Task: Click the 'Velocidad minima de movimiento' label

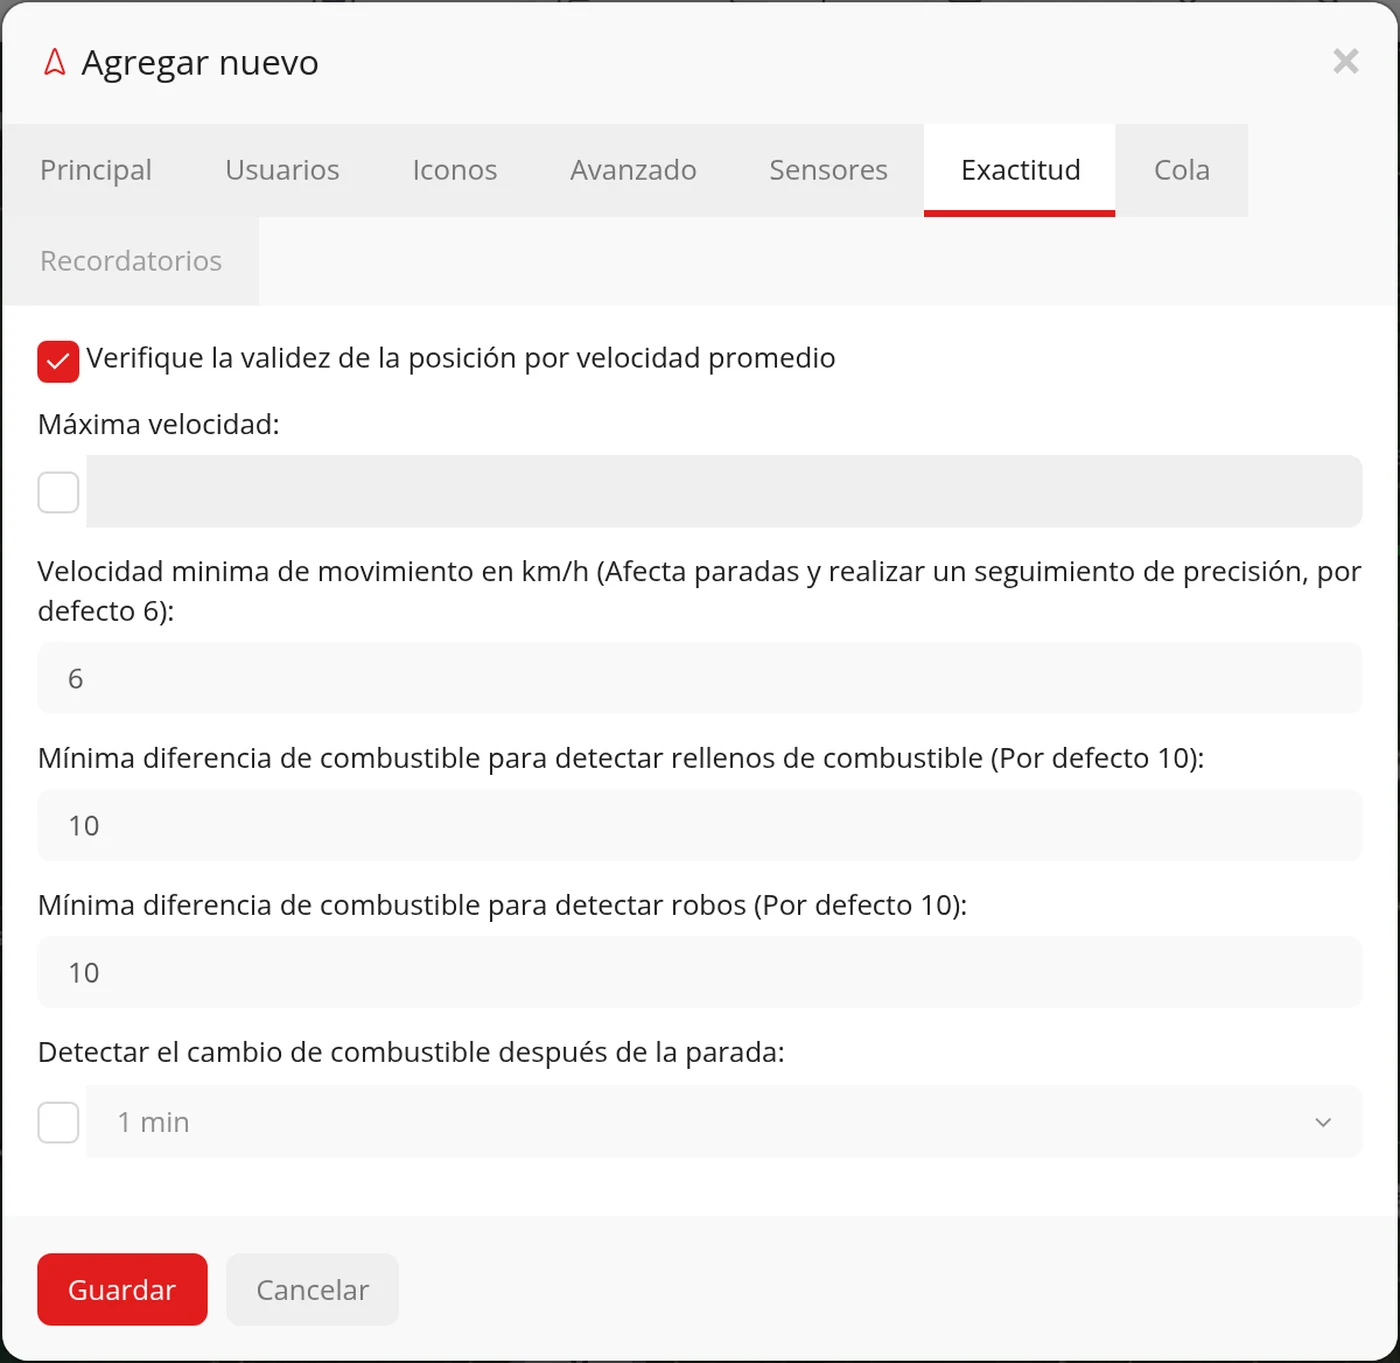Action: click(x=699, y=590)
